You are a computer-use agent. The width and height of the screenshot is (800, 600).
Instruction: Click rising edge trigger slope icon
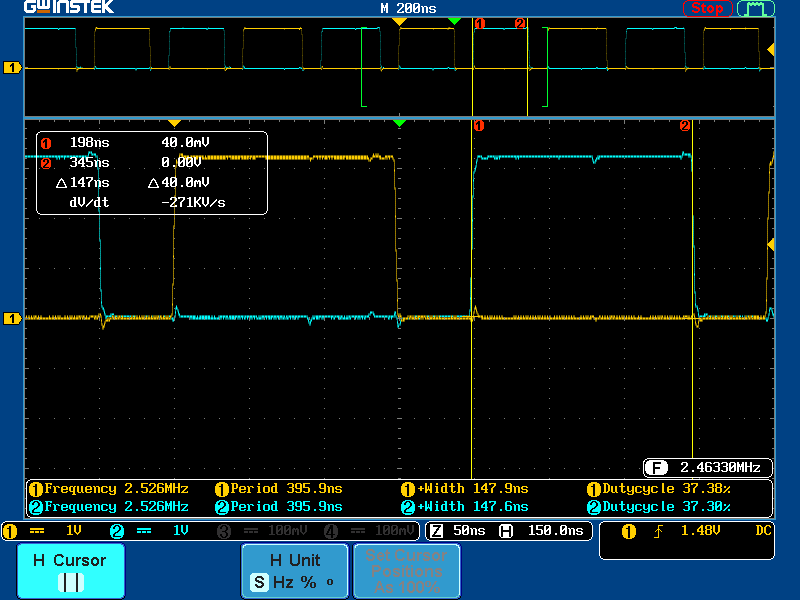pos(658,532)
